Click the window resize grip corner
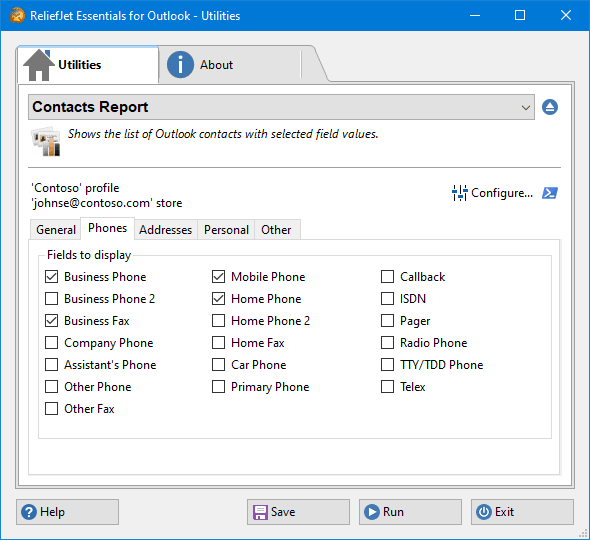This screenshot has height=540, width=590. [583, 533]
